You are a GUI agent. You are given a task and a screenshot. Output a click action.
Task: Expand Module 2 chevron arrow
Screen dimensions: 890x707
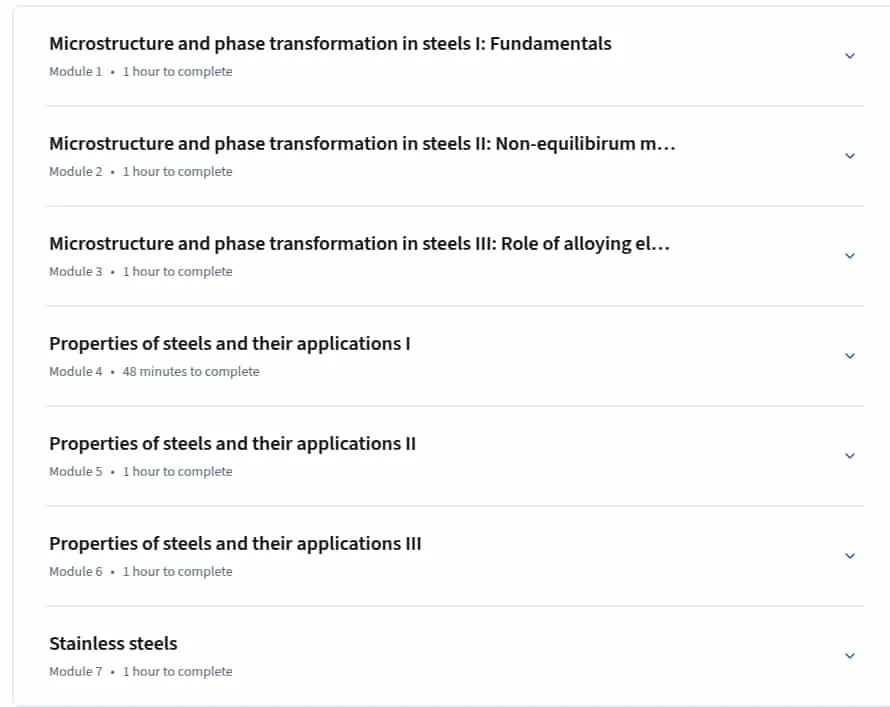point(850,155)
